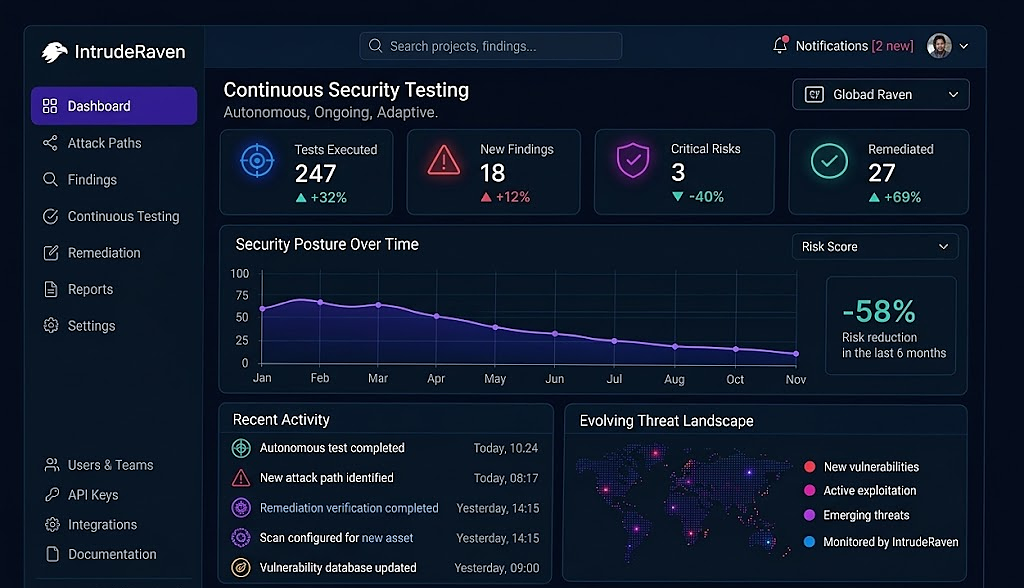Click the Autonomous test completed target icon
Screen dimensions: 1024x588
point(241,448)
